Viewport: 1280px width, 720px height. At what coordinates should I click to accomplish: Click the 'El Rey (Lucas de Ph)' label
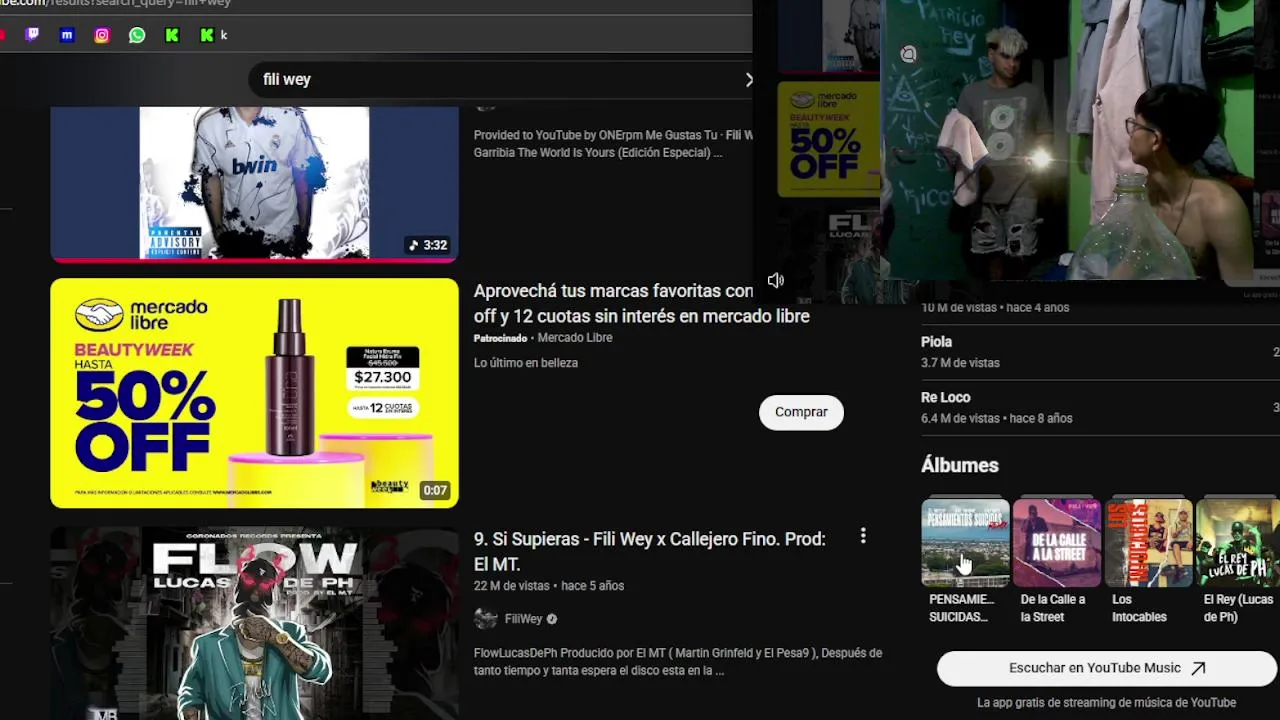pos(1238,608)
